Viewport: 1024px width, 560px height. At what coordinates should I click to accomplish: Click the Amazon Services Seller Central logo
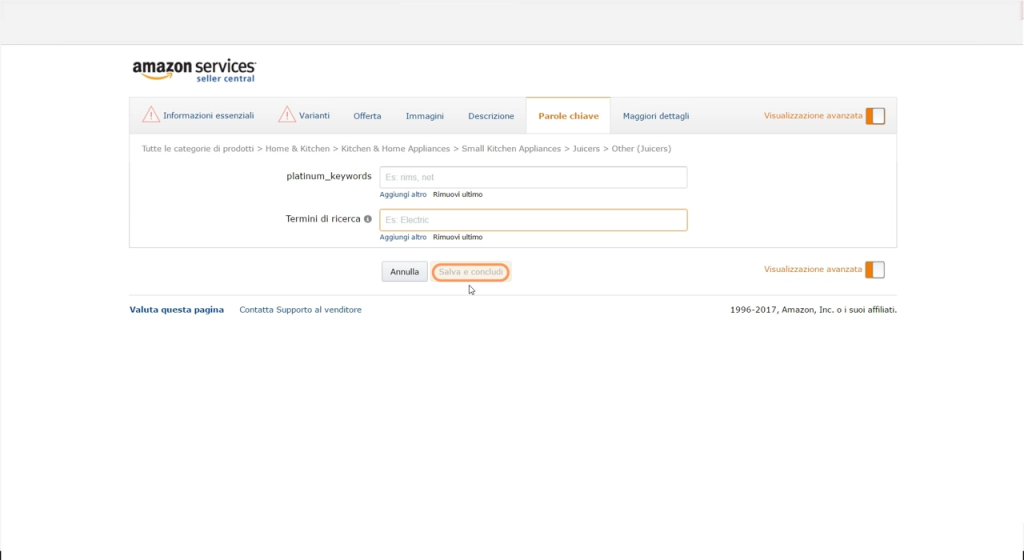pyautogui.click(x=194, y=70)
